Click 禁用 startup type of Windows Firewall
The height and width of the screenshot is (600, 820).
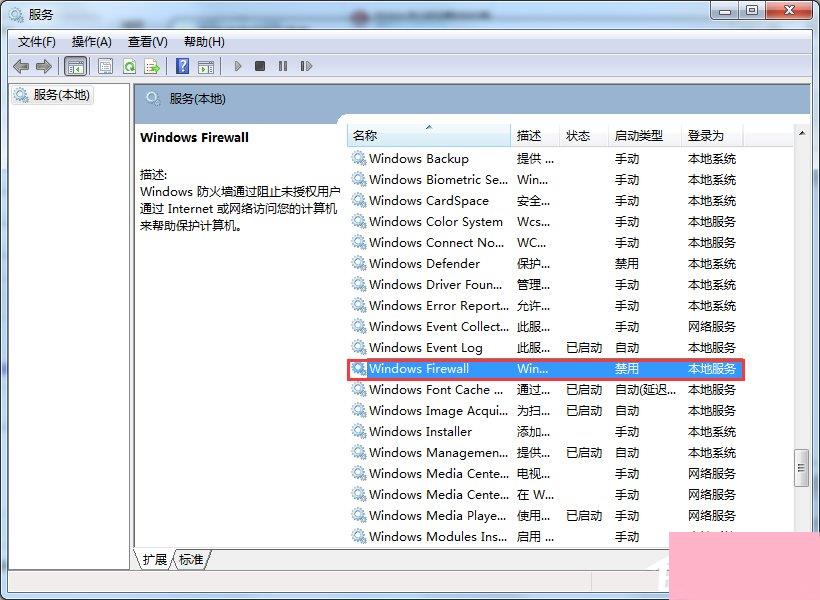point(627,368)
